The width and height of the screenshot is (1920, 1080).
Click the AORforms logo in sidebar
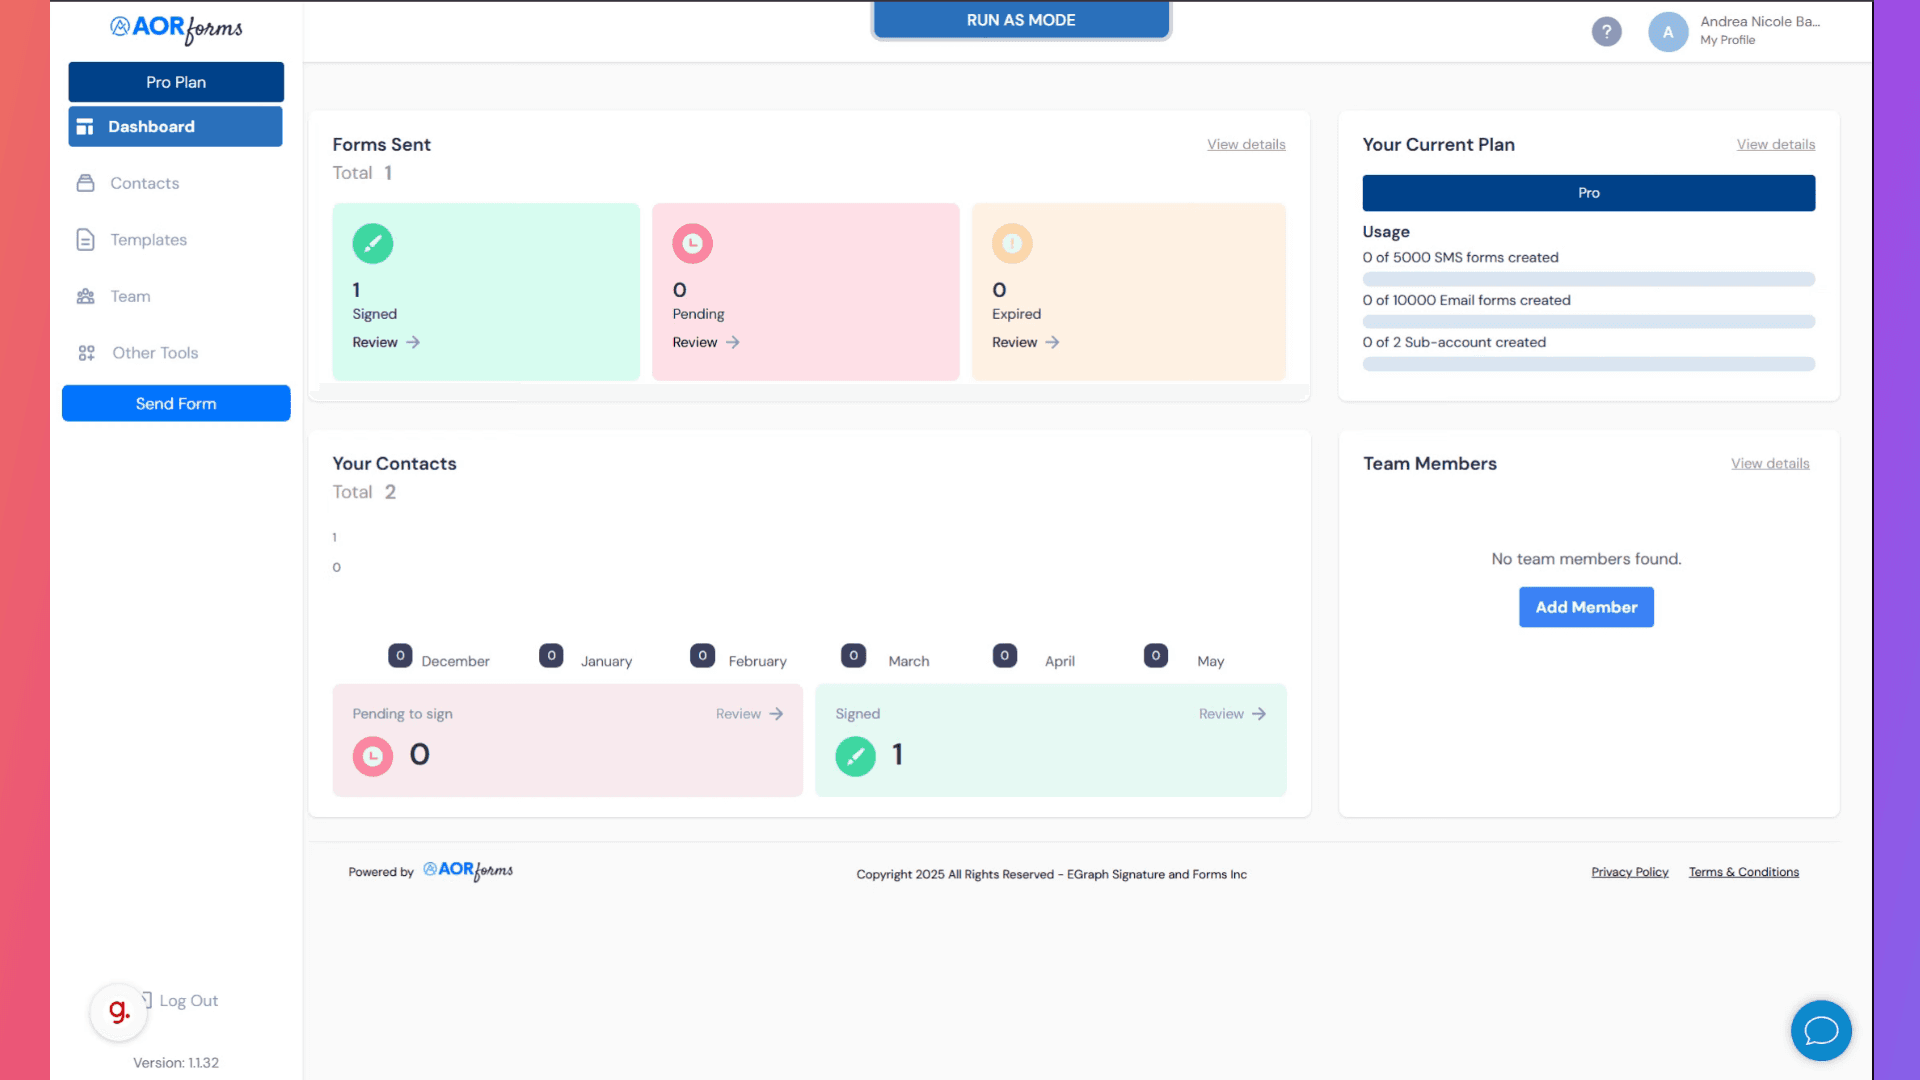point(176,29)
